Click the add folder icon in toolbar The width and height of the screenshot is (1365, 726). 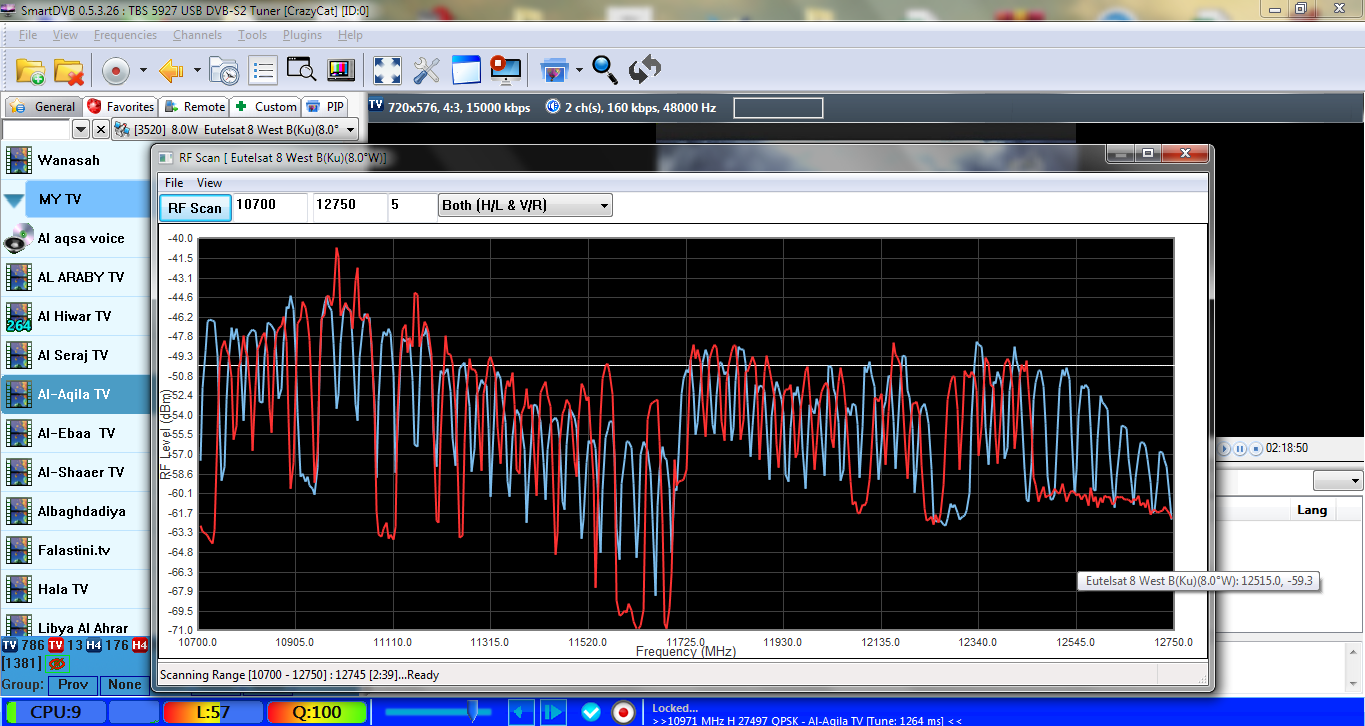pos(30,71)
